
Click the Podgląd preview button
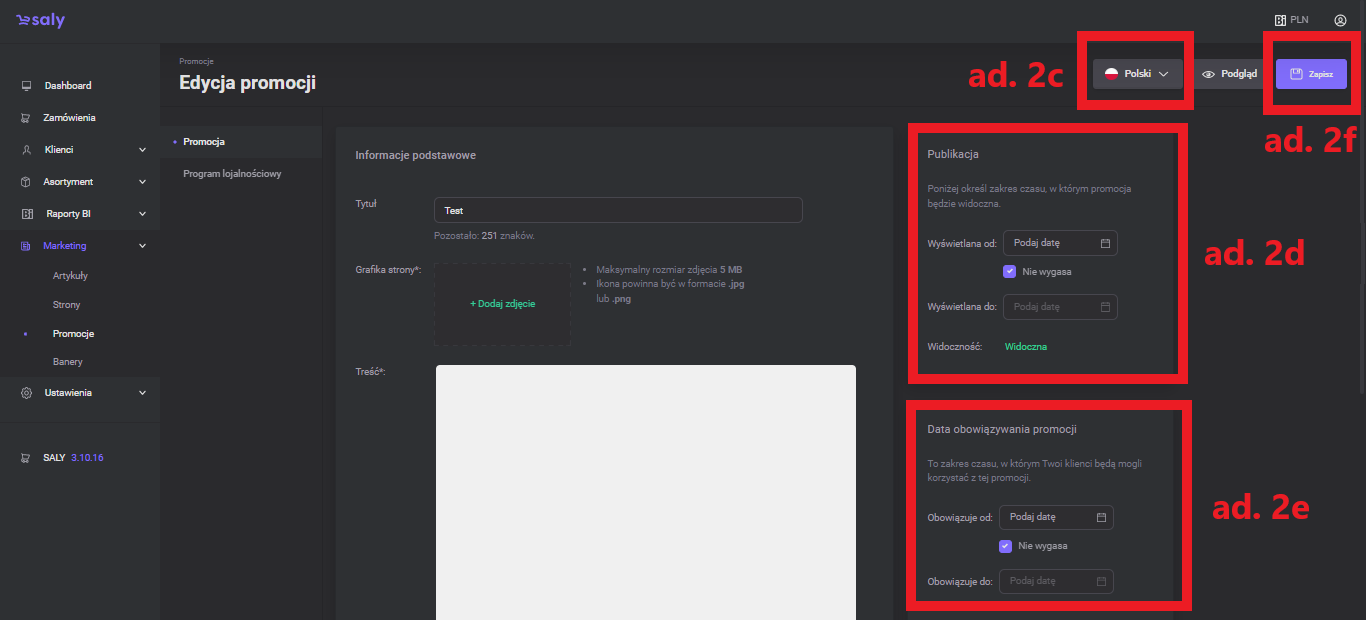1229,74
